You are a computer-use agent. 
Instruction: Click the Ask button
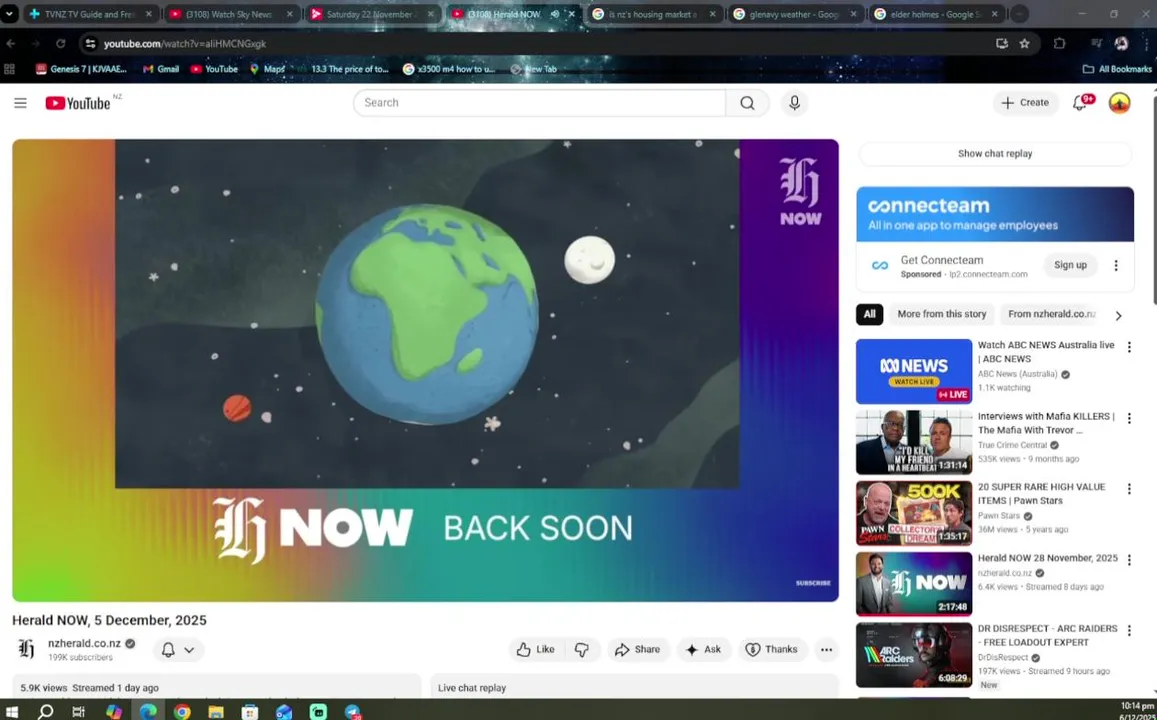703,650
